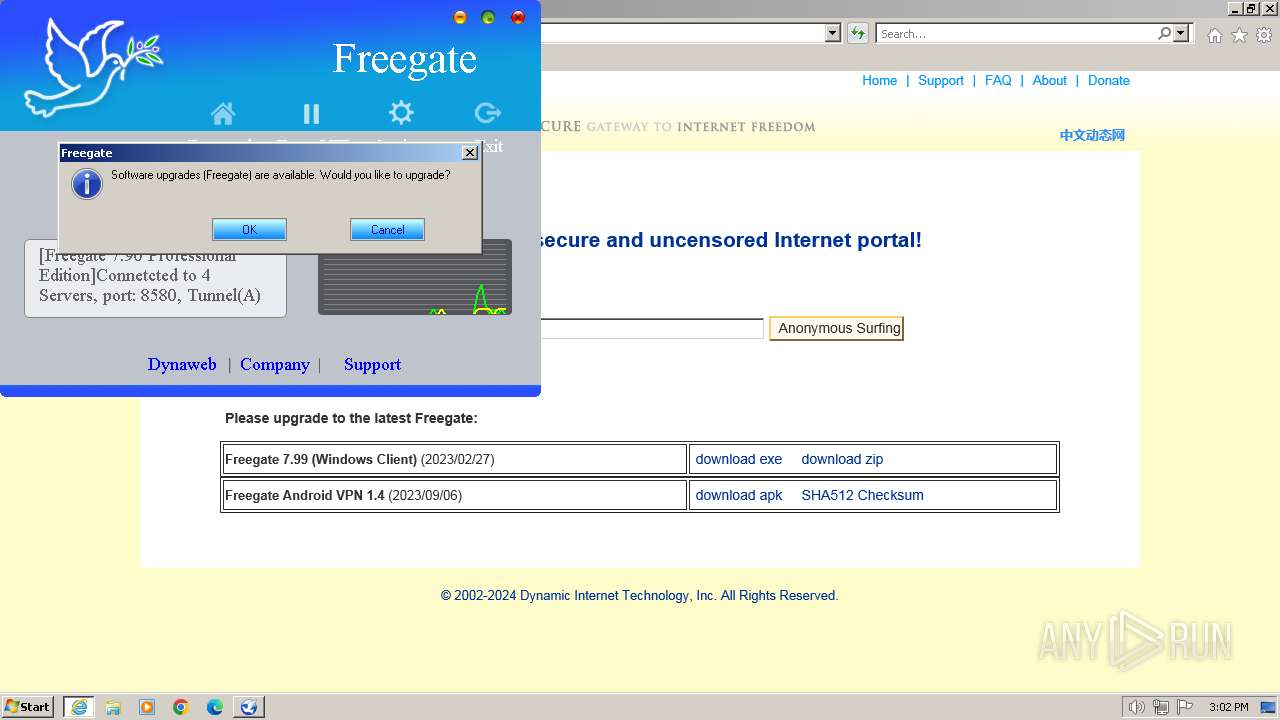Open the Company link in Freegate

tap(275, 364)
